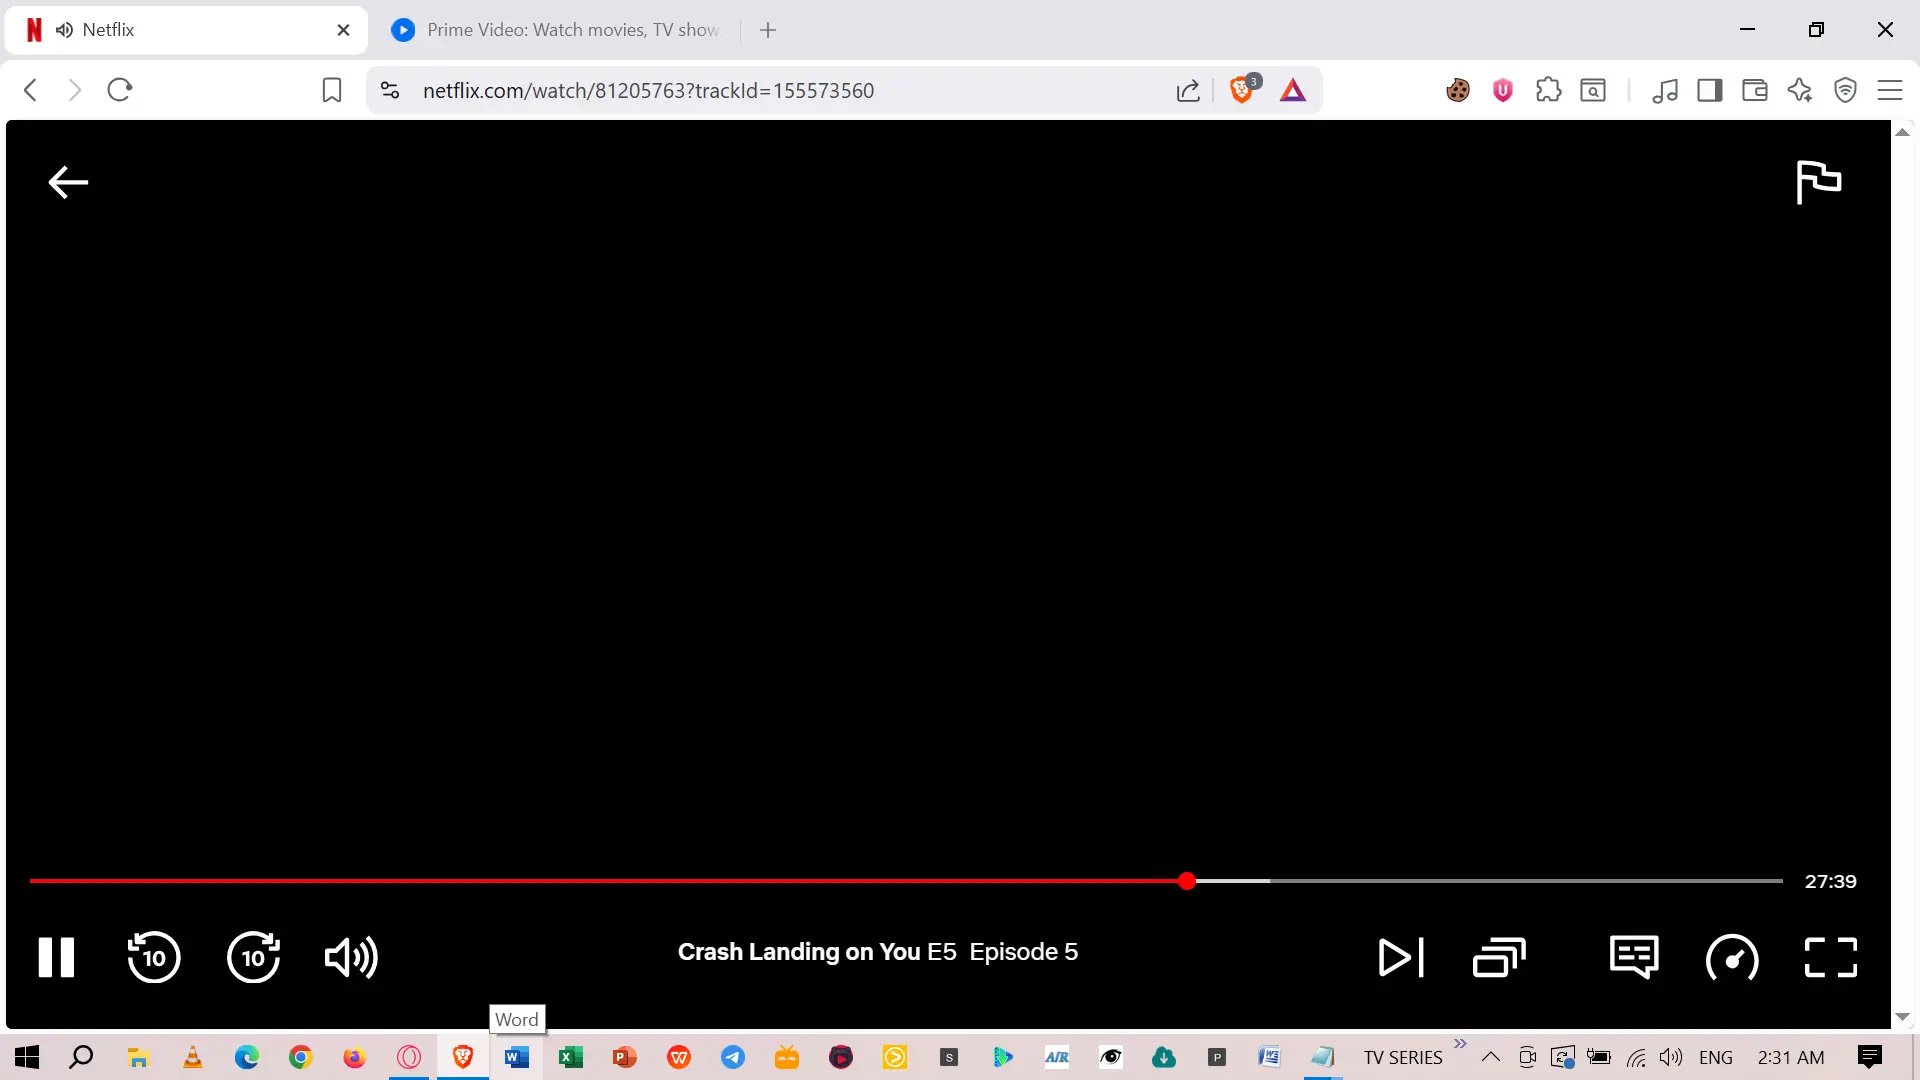Open the uBlock shield extension
The height and width of the screenshot is (1080, 1920).
click(1502, 91)
